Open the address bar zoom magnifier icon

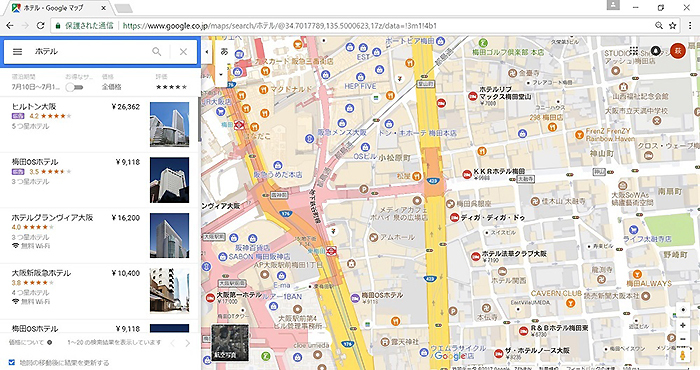658,26
